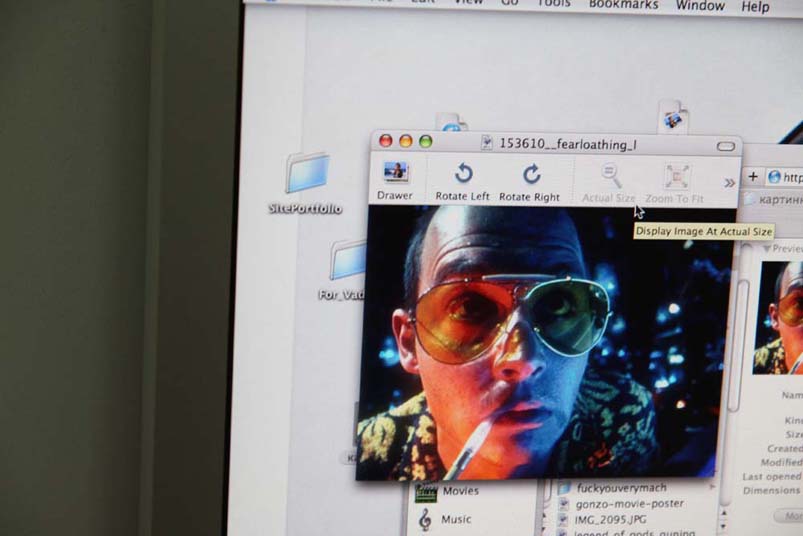This screenshot has width=803, height=536.
Task: Click the thumbnail in the Finder preview pane
Action: (x=778, y=317)
